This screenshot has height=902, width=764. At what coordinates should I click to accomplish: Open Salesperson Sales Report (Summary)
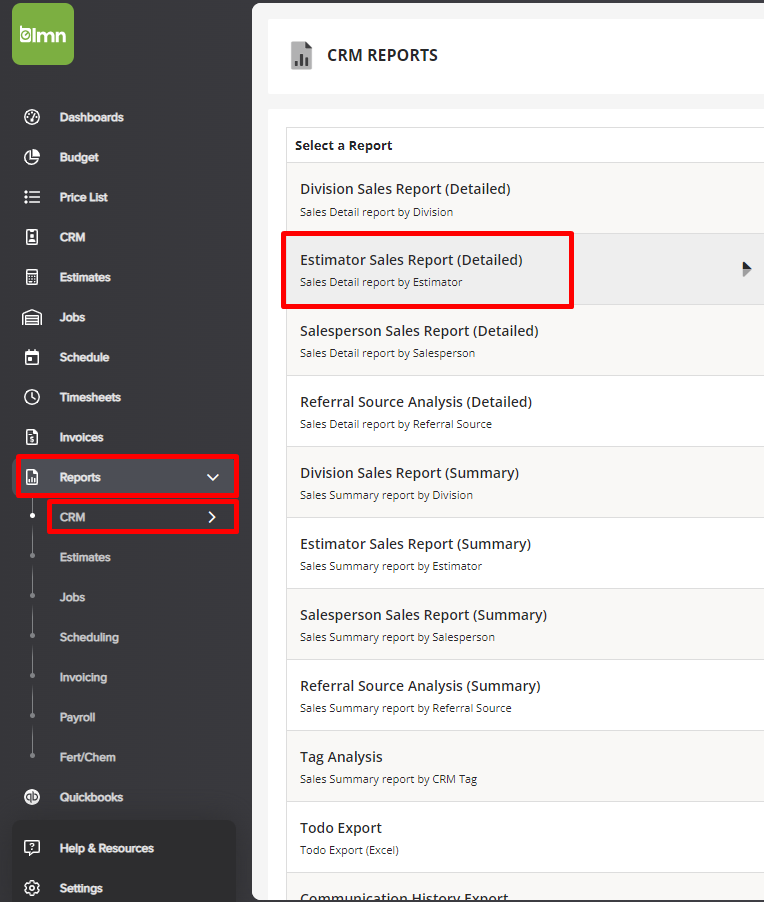pyautogui.click(x=525, y=624)
